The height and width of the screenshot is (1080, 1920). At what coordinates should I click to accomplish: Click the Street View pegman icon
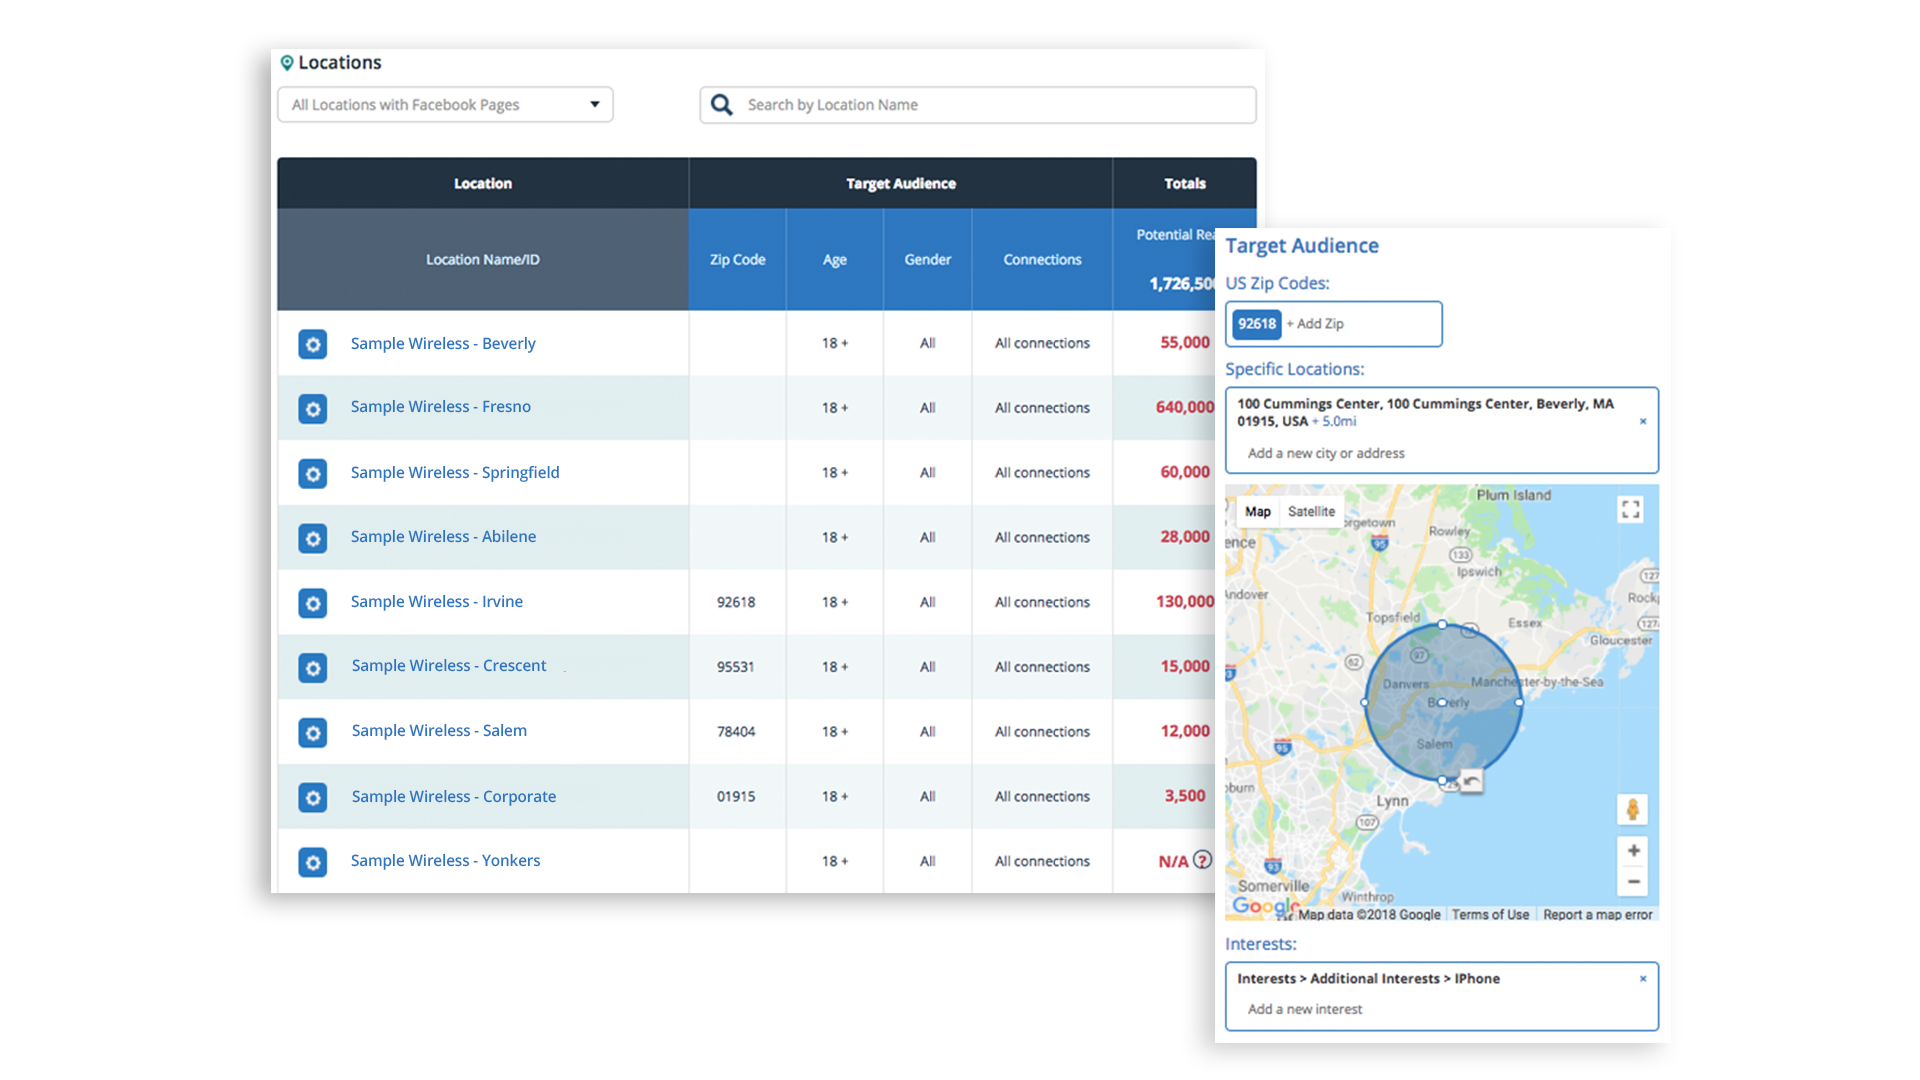point(1632,809)
